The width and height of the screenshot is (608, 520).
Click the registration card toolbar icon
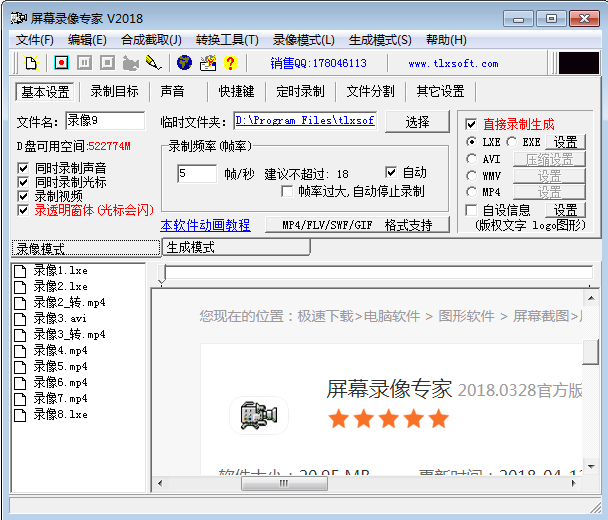click(x=208, y=63)
